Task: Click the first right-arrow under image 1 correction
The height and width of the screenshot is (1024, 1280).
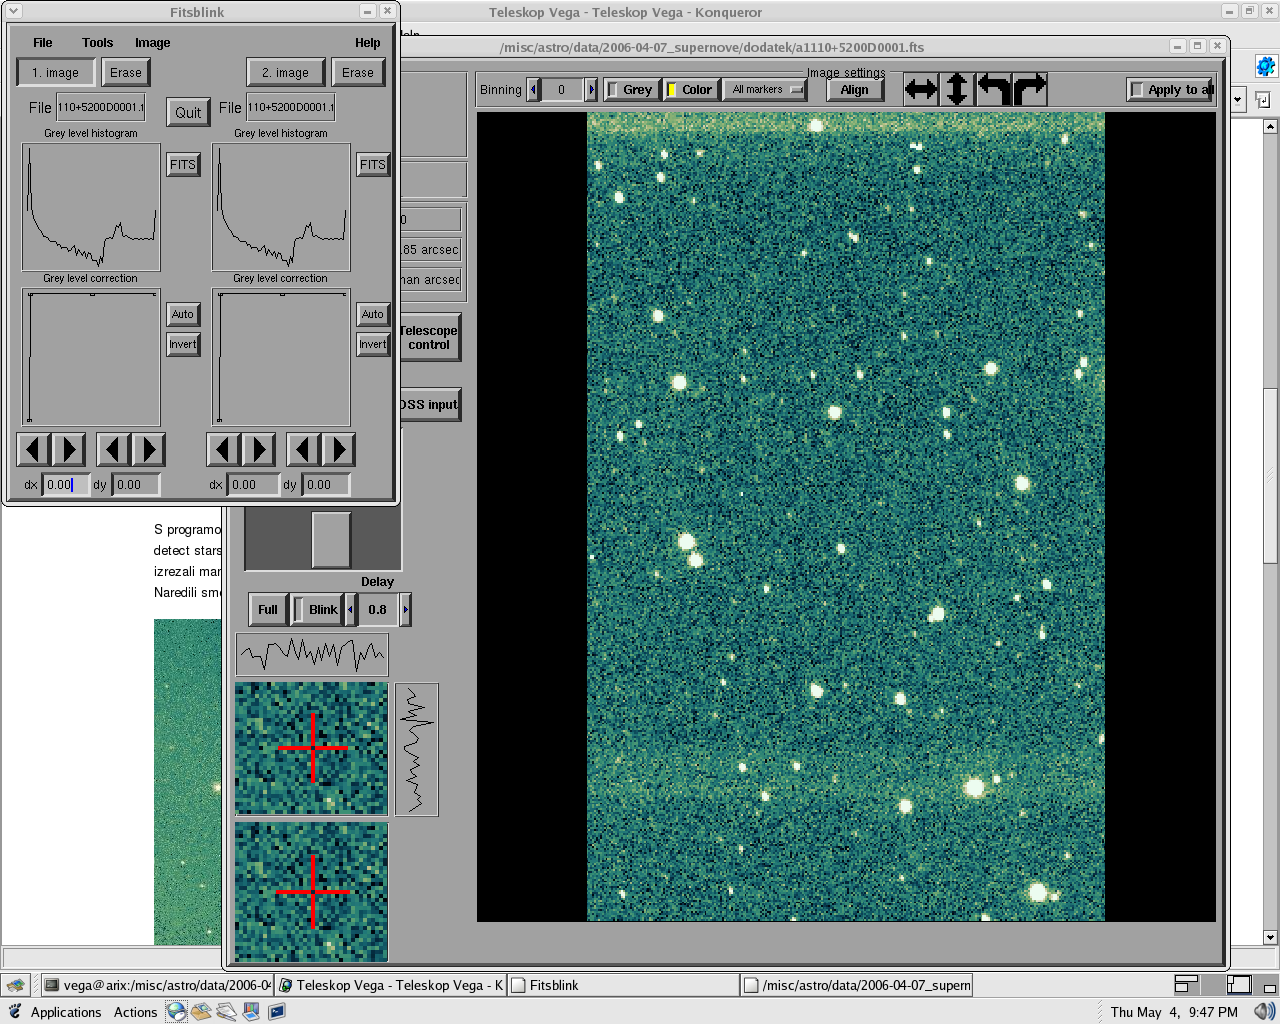Action: (x=68, y=450)
